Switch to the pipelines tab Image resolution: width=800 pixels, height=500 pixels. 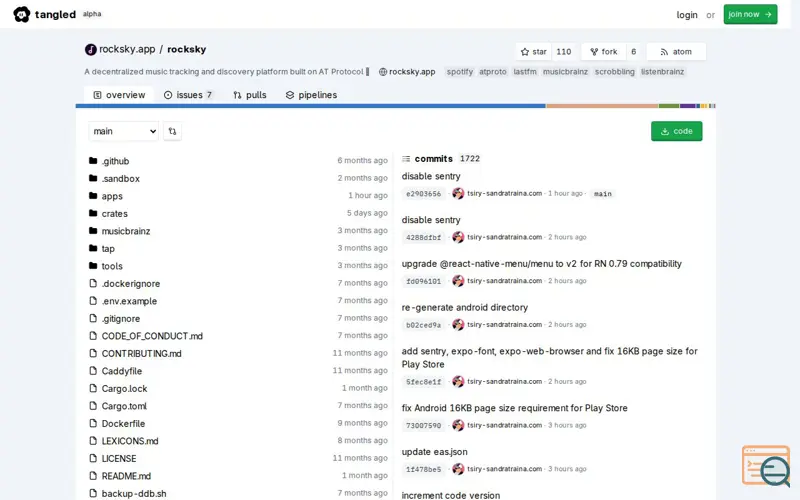coord(311,95)
